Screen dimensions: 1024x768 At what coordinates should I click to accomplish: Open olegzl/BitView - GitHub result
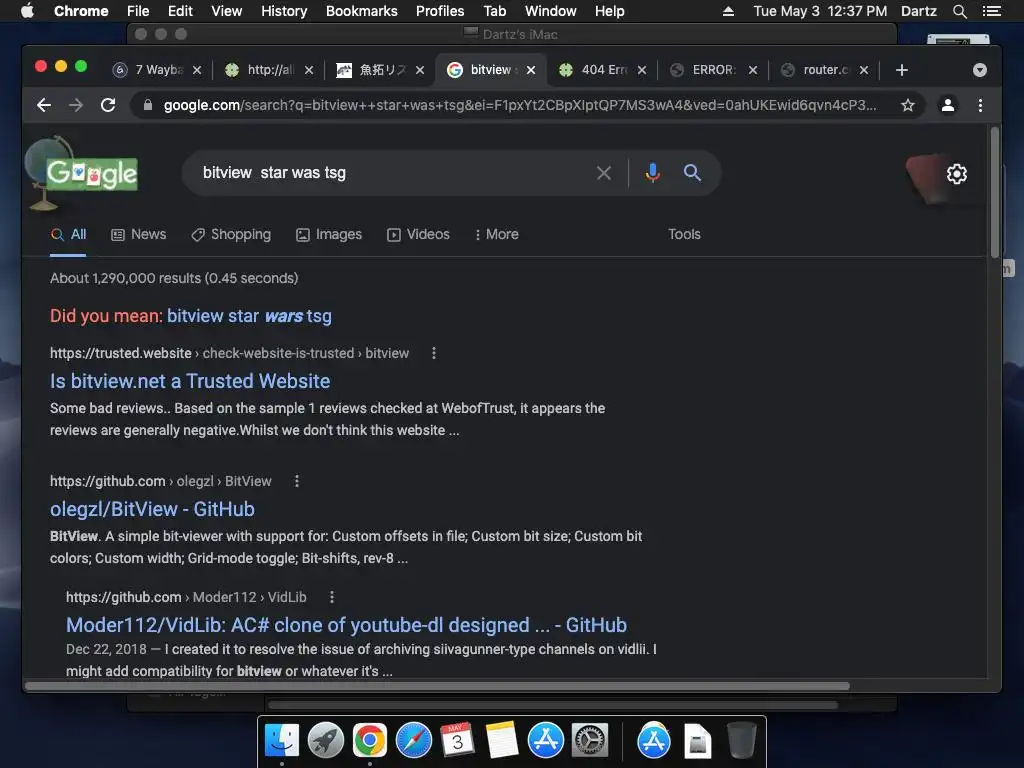click(152, 509)
